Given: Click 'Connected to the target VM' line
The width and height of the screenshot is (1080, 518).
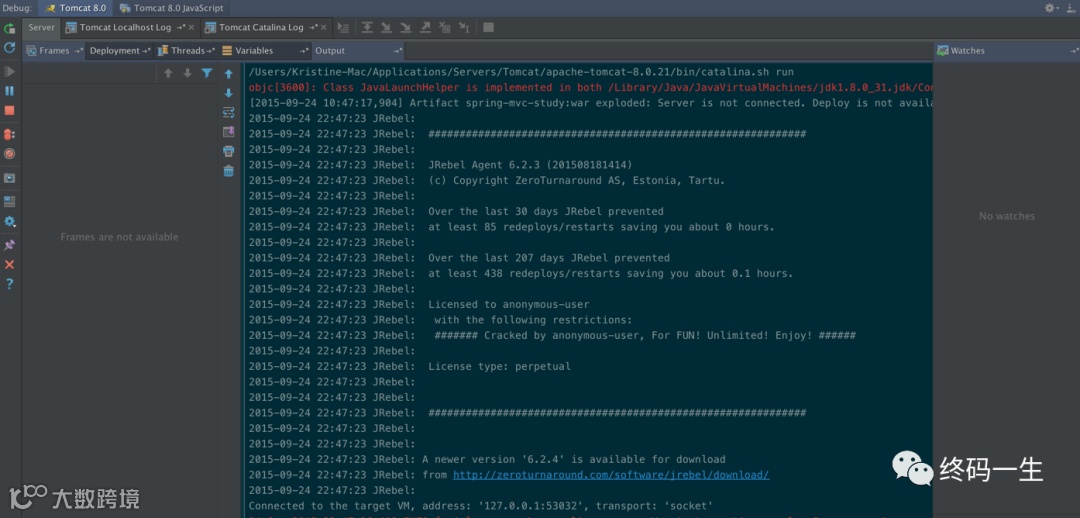Looking at the screenshot, I should (481, 506).
